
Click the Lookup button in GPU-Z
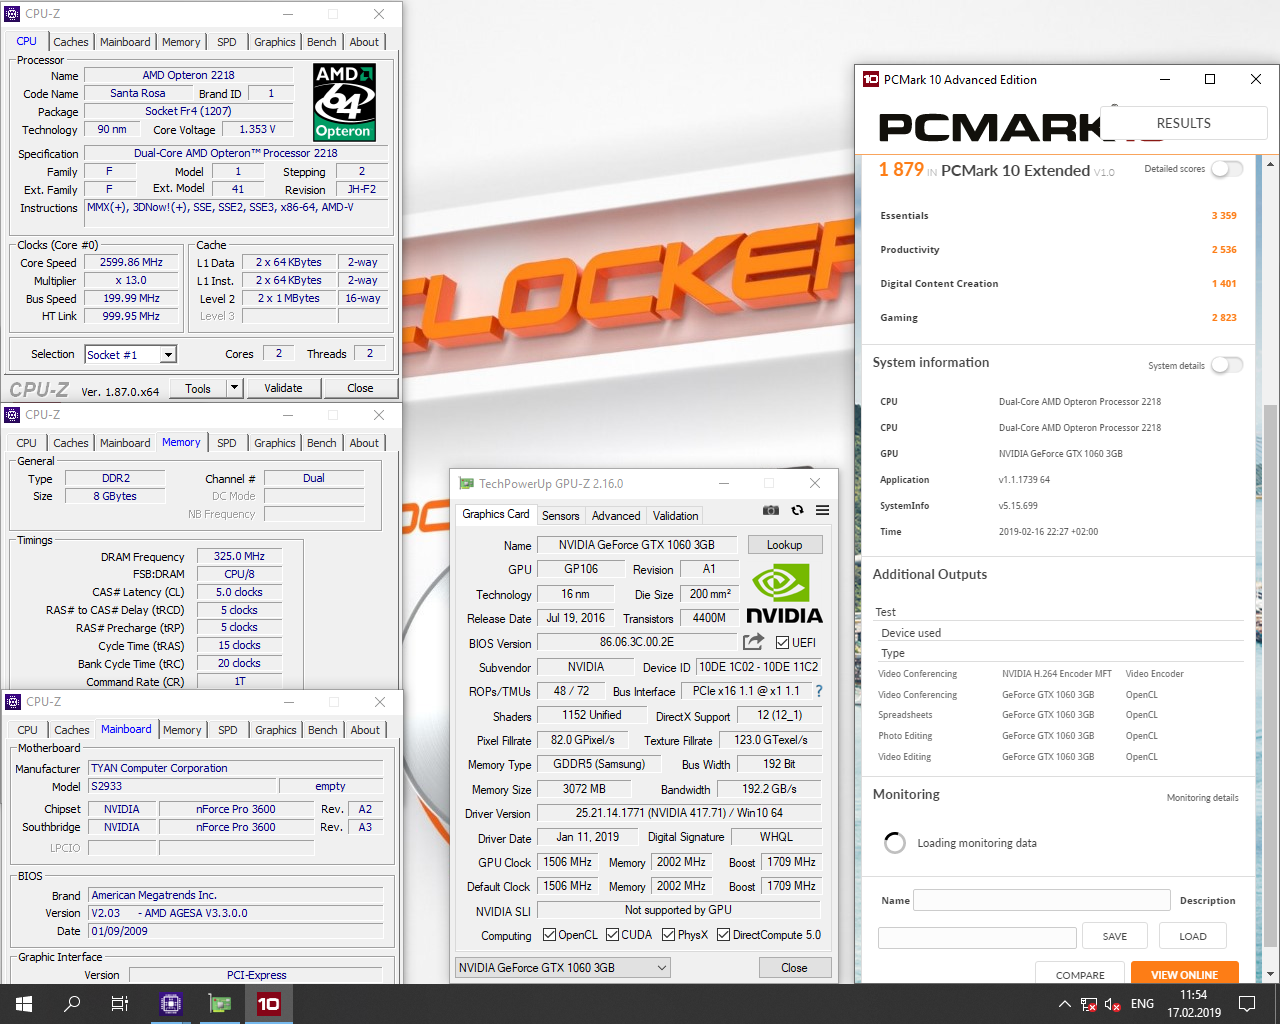(785, 545)
